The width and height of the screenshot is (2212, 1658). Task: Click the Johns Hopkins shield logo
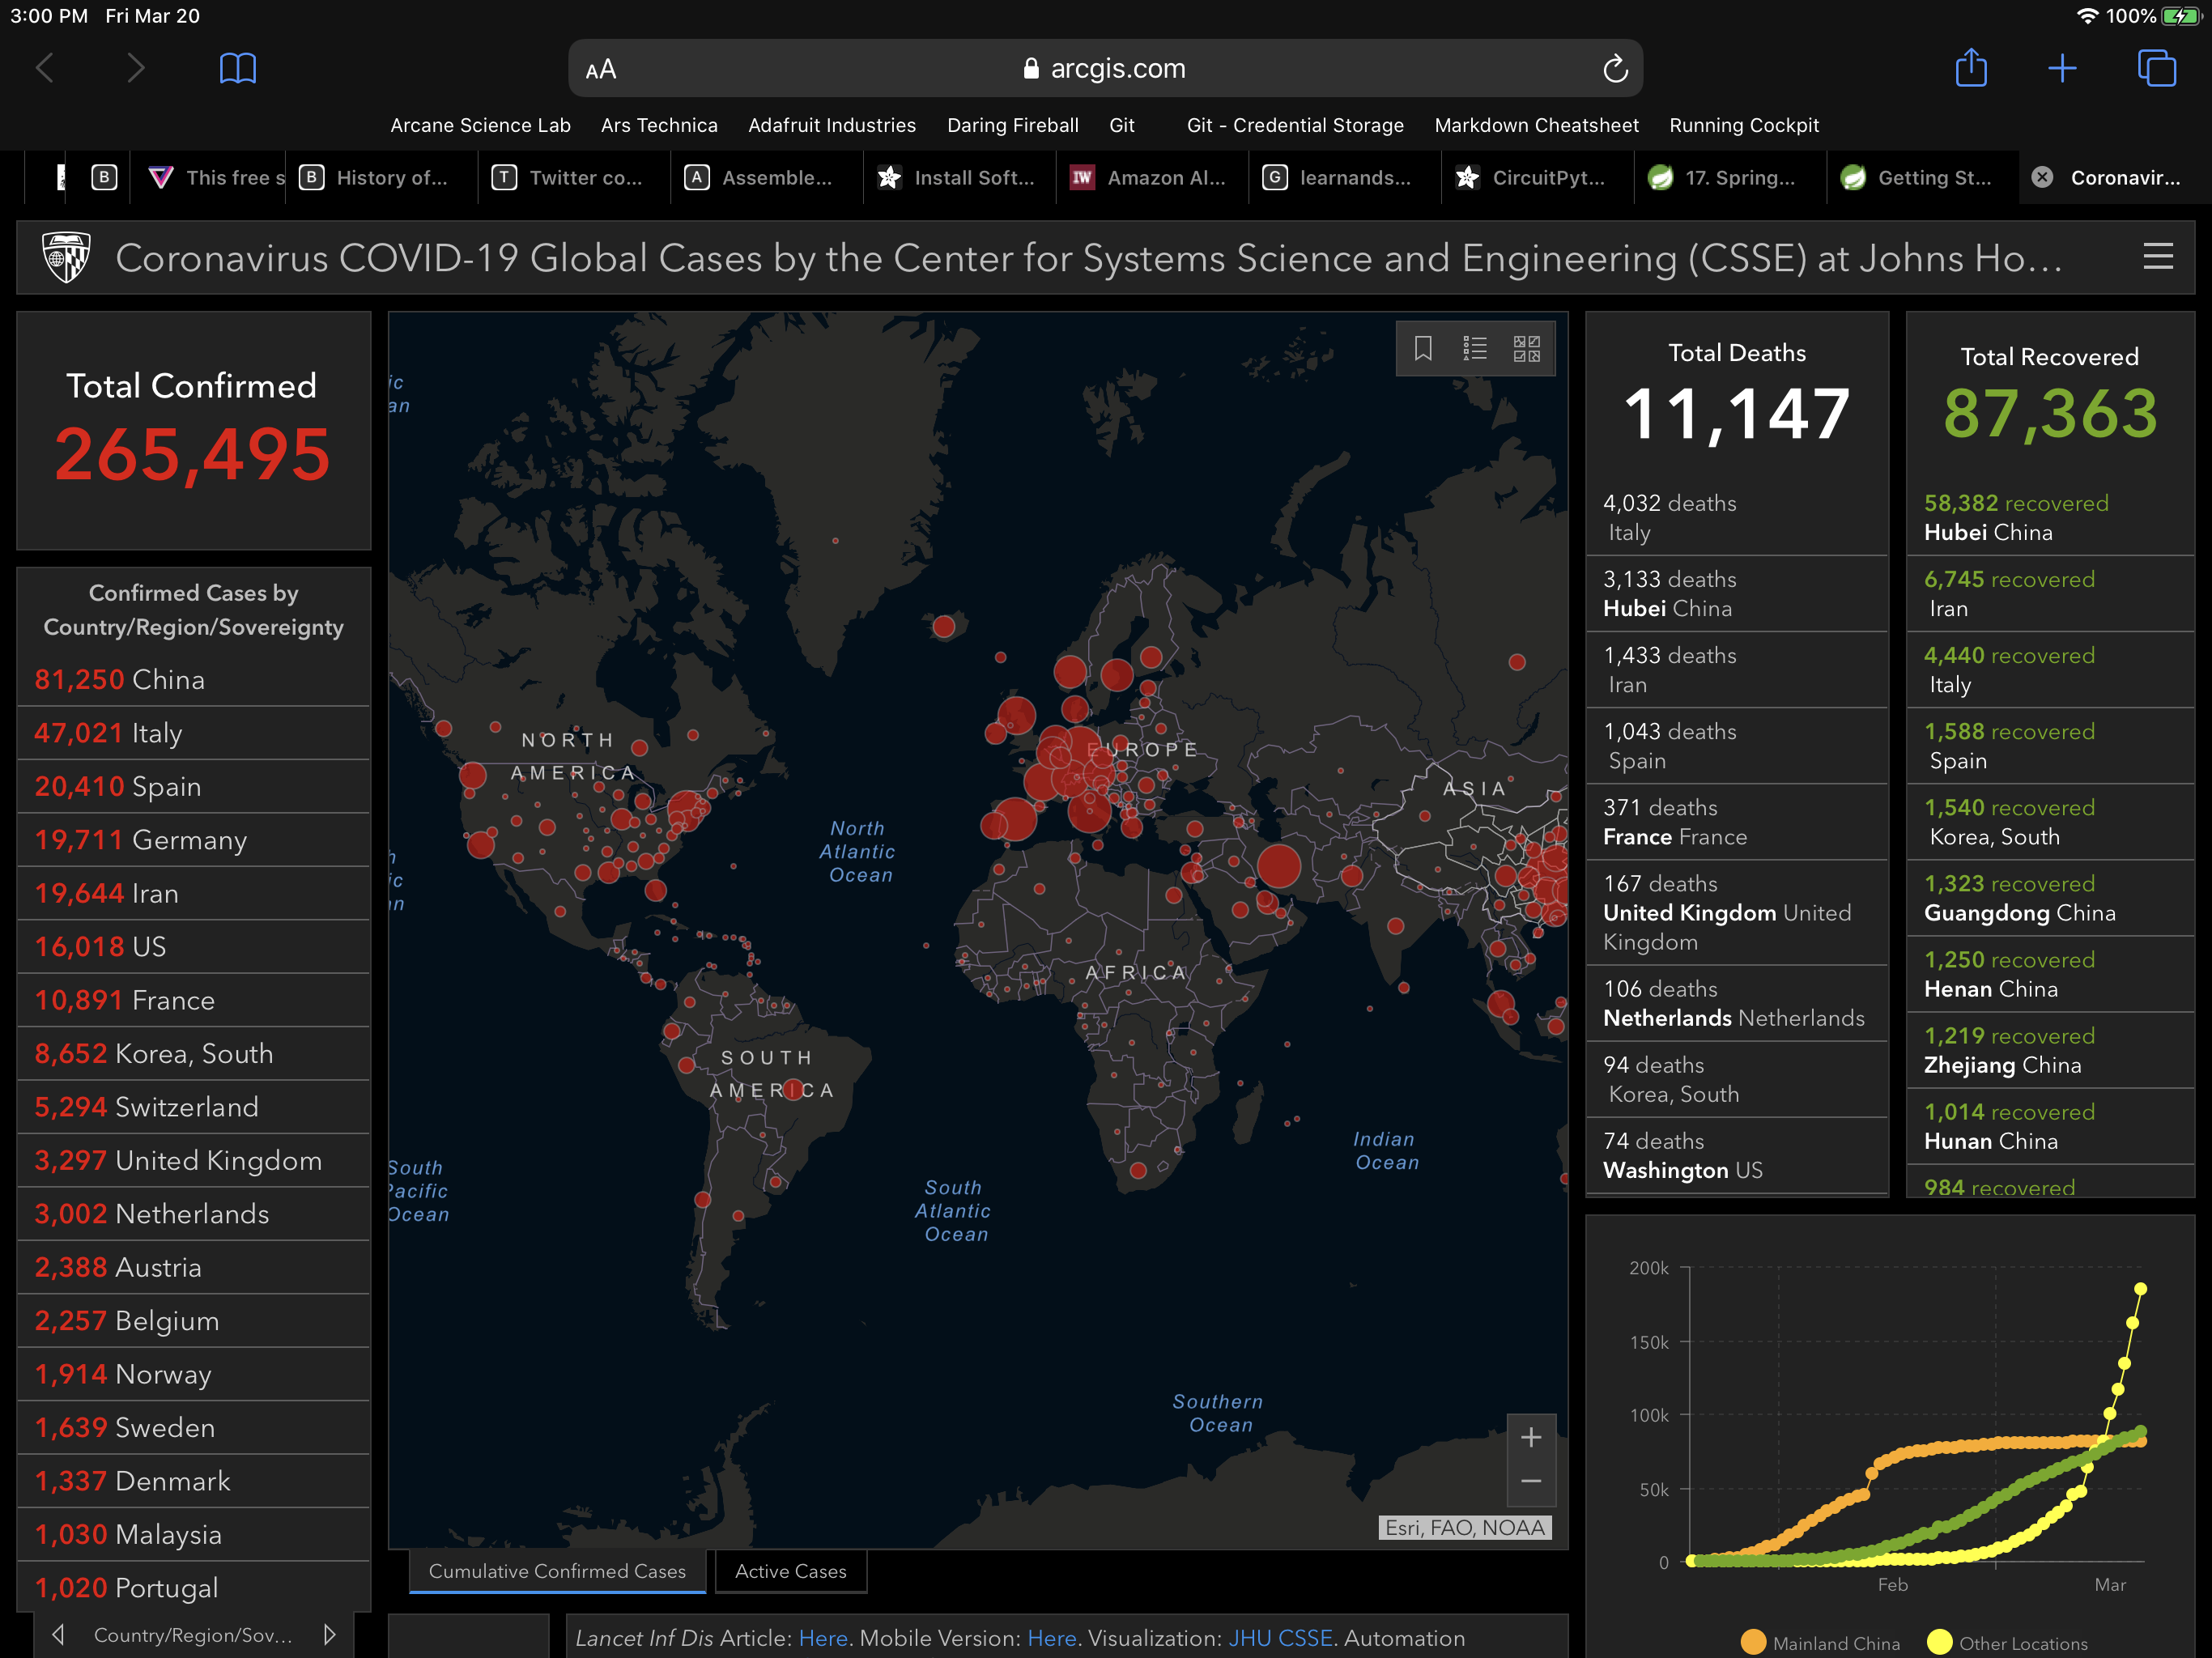[x=67, y=257]
